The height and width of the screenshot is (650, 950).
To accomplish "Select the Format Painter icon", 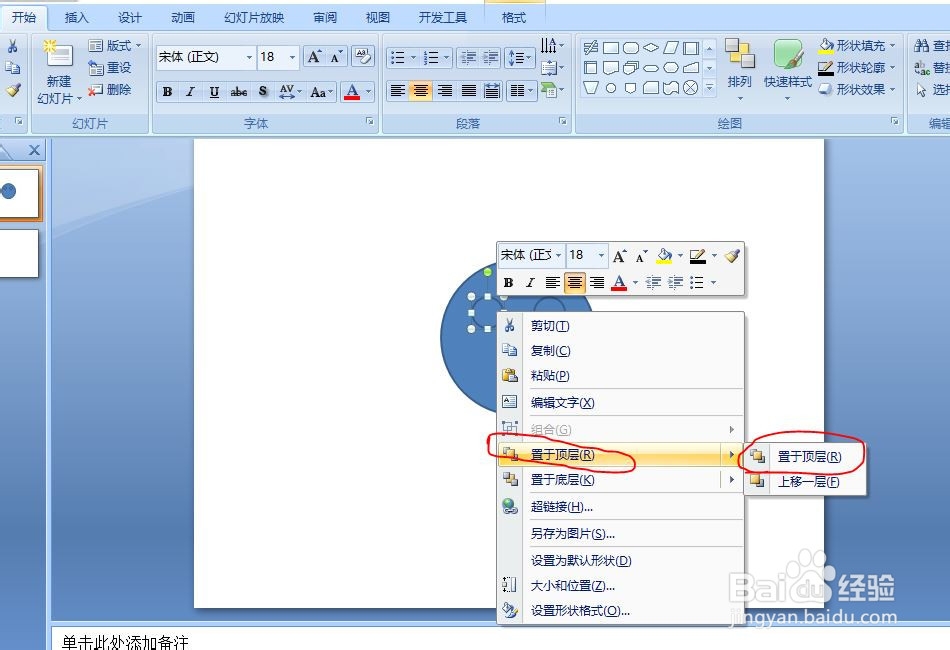I will [x=12, y=87].
